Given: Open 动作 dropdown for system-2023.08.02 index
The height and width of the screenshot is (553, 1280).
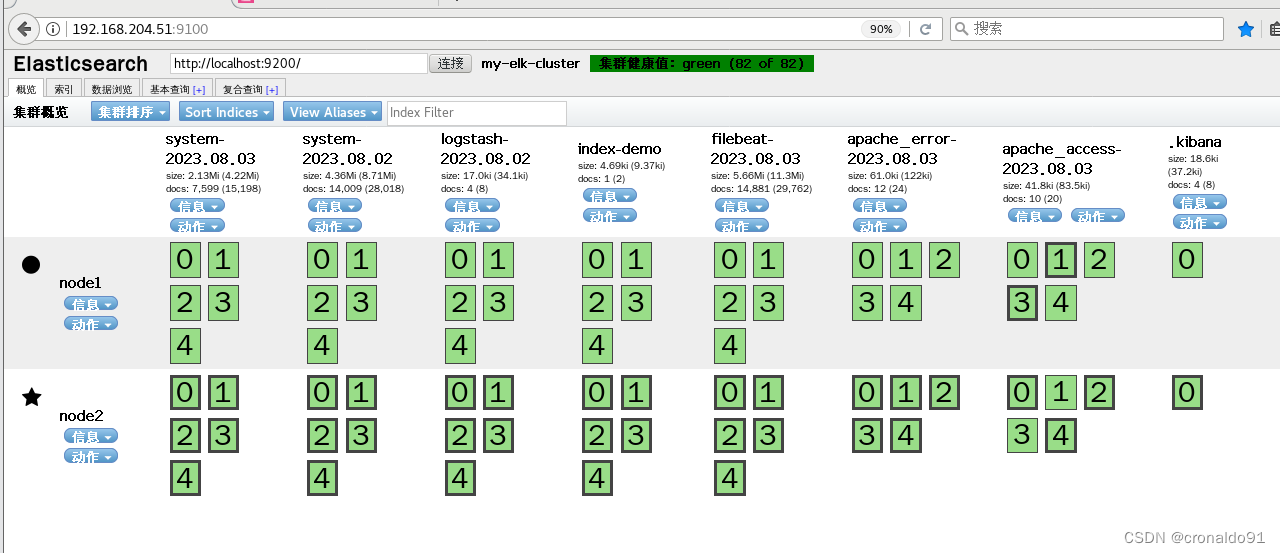Looking at the screenshot, I should point(335,226).
